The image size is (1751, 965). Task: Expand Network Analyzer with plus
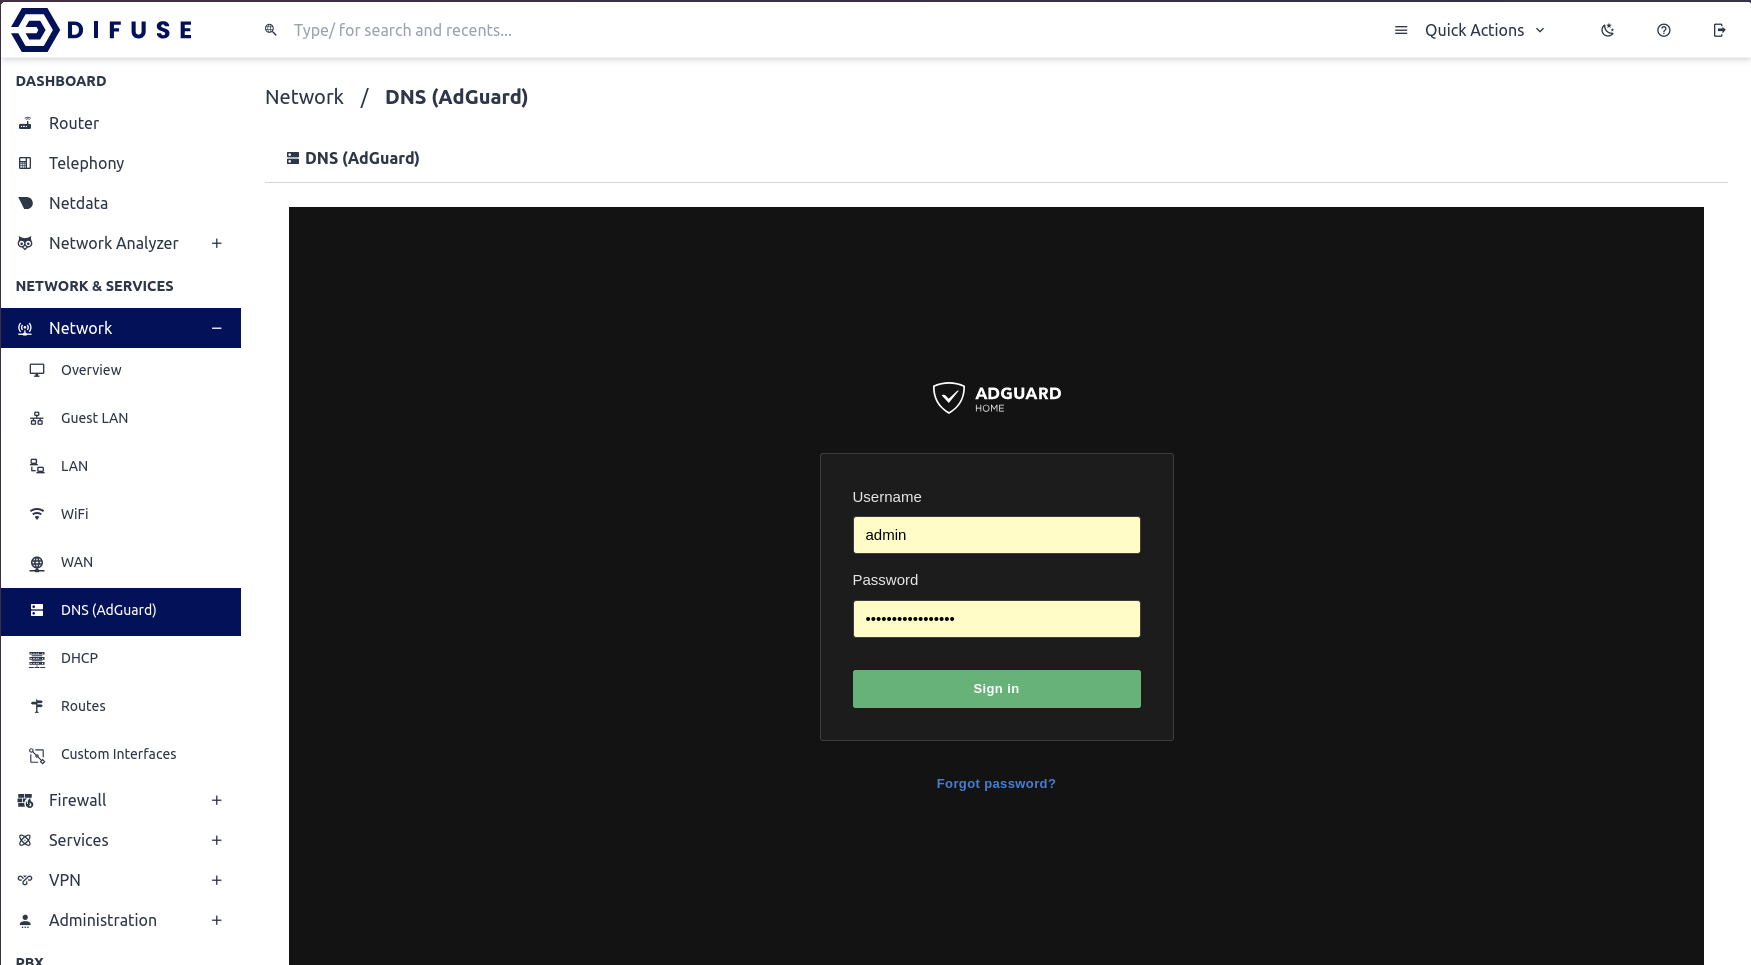(216, 243)
